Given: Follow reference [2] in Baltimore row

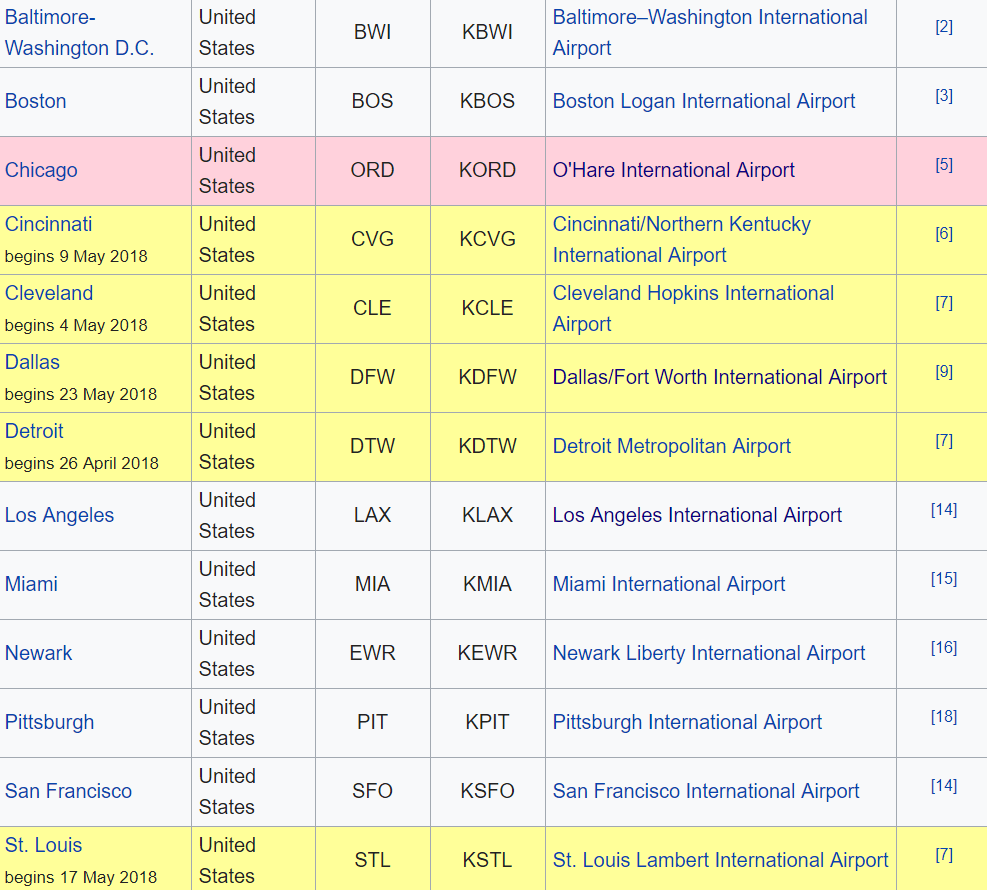Looking at the screenshot, I should [944, 27].
